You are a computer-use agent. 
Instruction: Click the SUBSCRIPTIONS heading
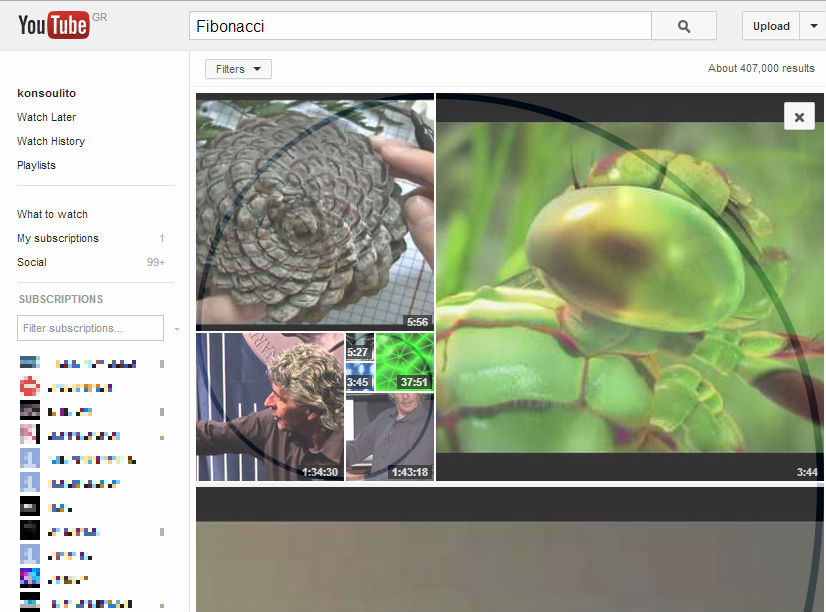[x=61, y=299]
